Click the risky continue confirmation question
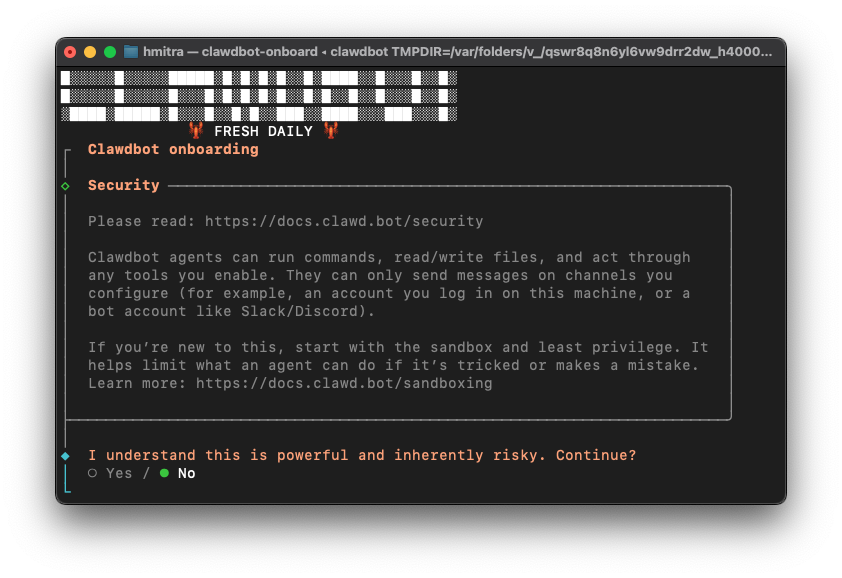 (x=360, y=455)
